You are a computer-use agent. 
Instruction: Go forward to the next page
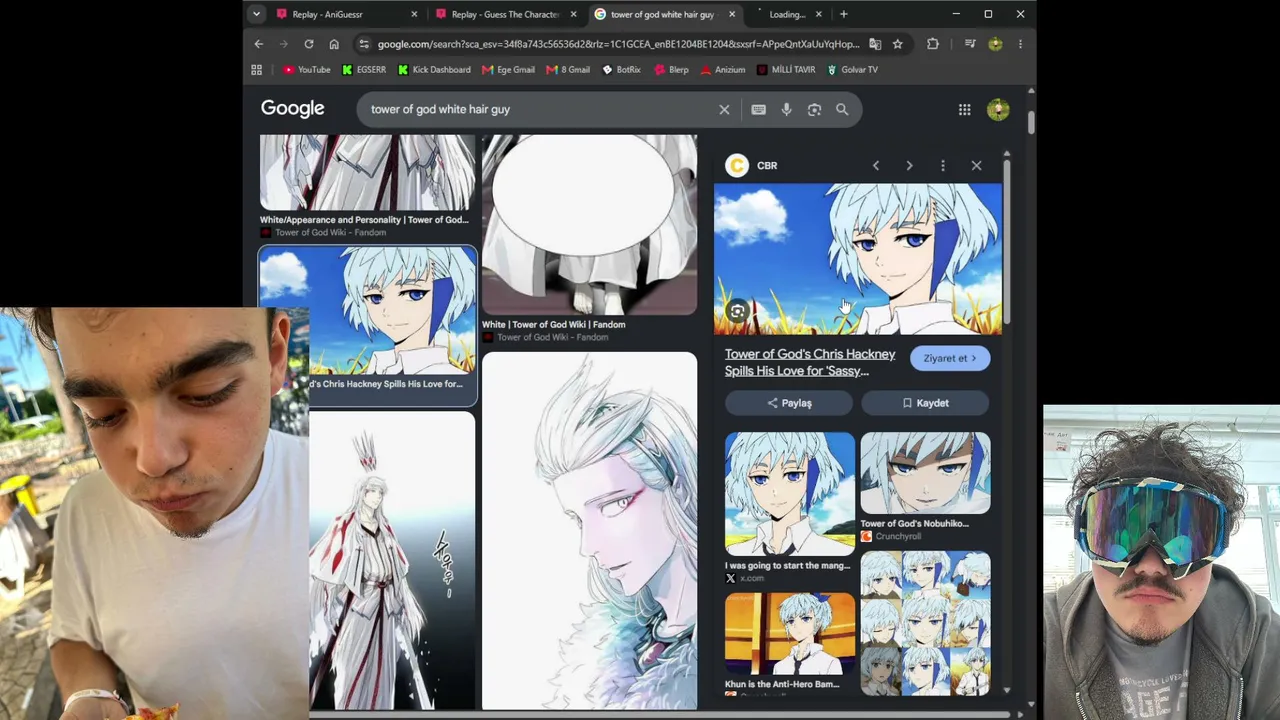tap(284, 44)
